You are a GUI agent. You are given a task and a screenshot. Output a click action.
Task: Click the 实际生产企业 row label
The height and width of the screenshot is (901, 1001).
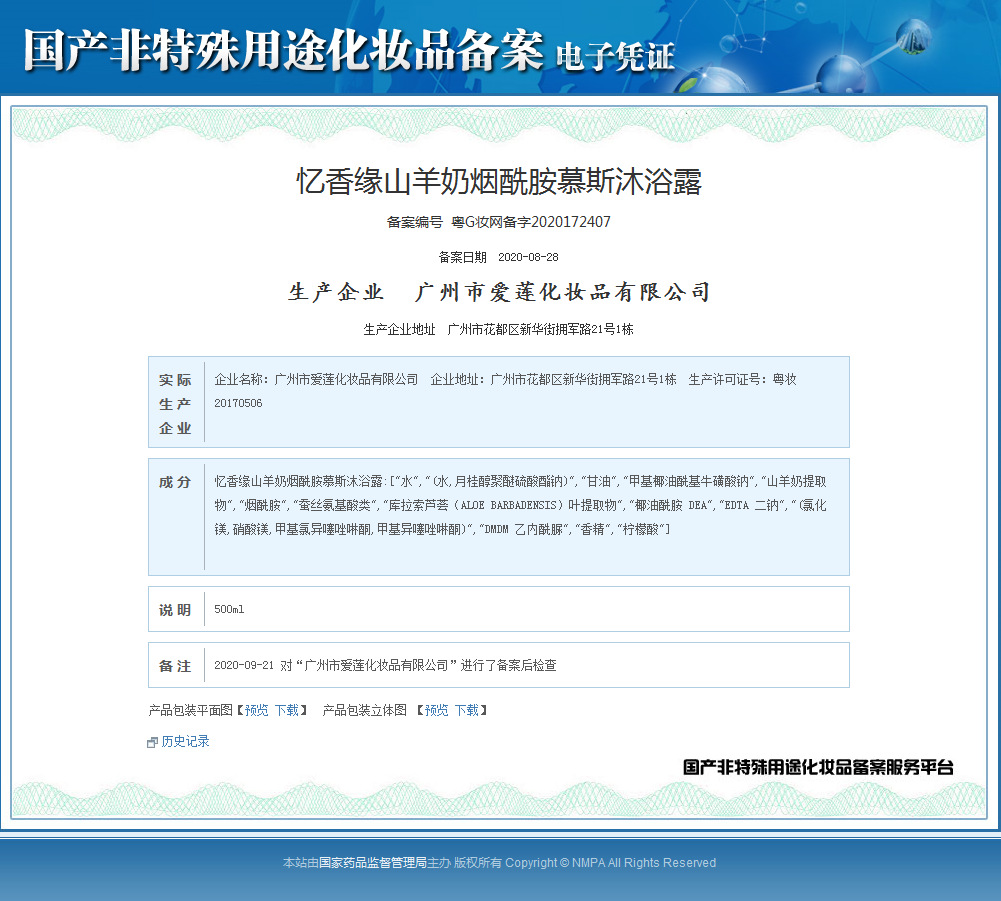pyautogui.click(x=175, y=404)
